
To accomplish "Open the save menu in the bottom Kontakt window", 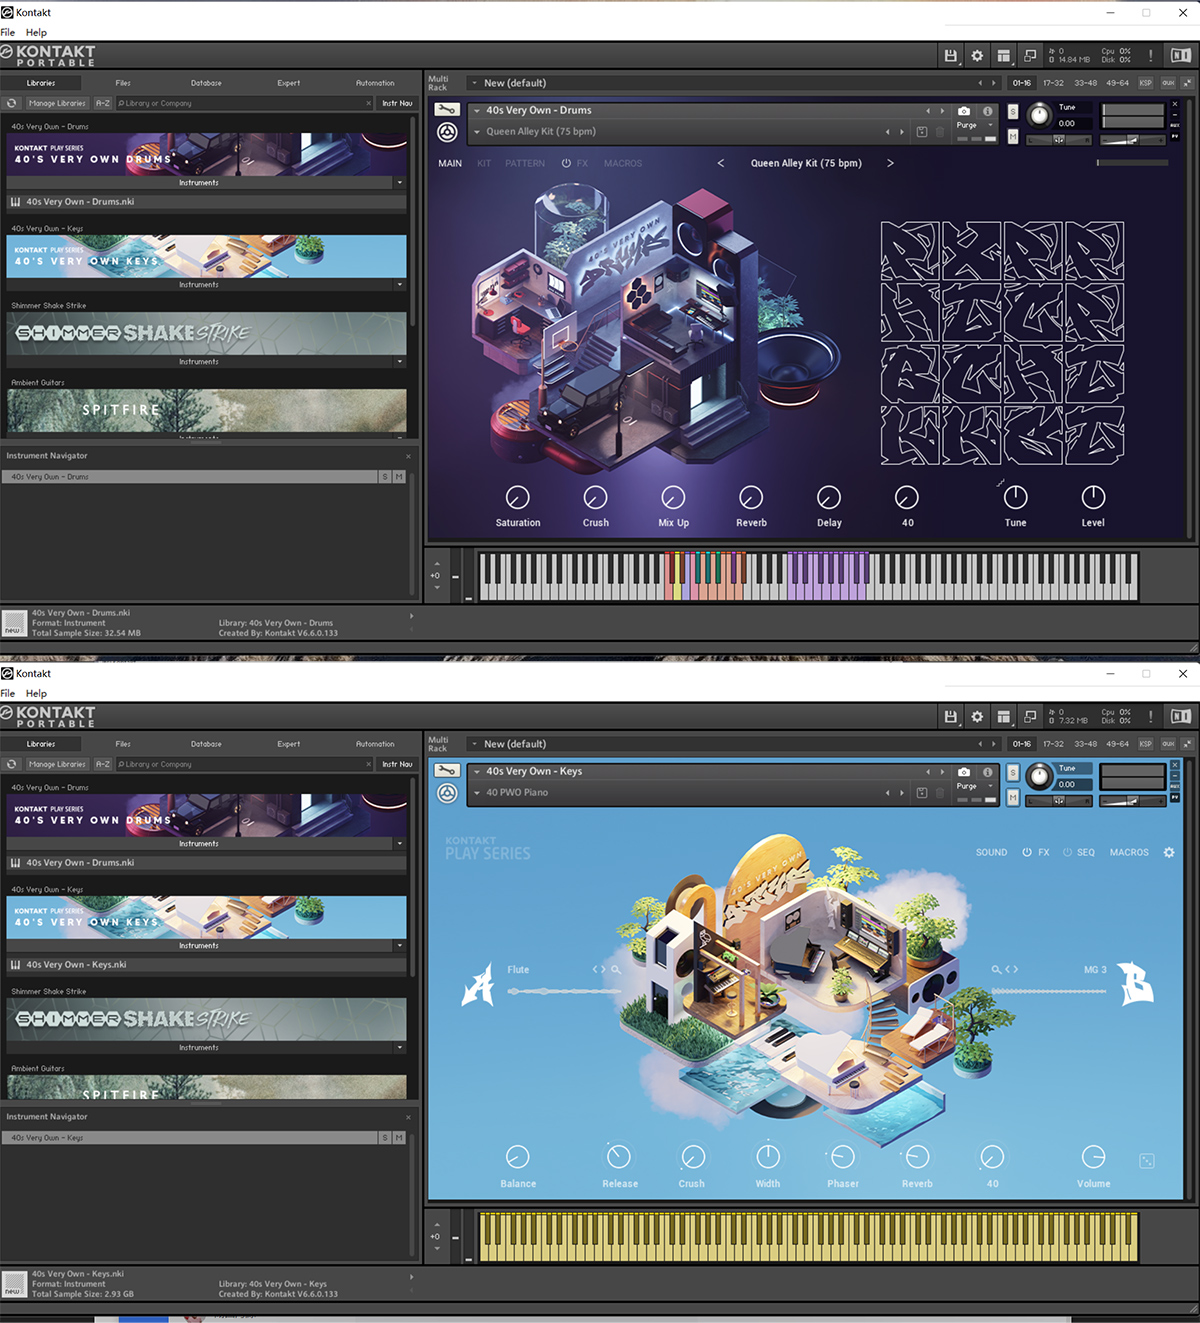I will pos(951,717).
